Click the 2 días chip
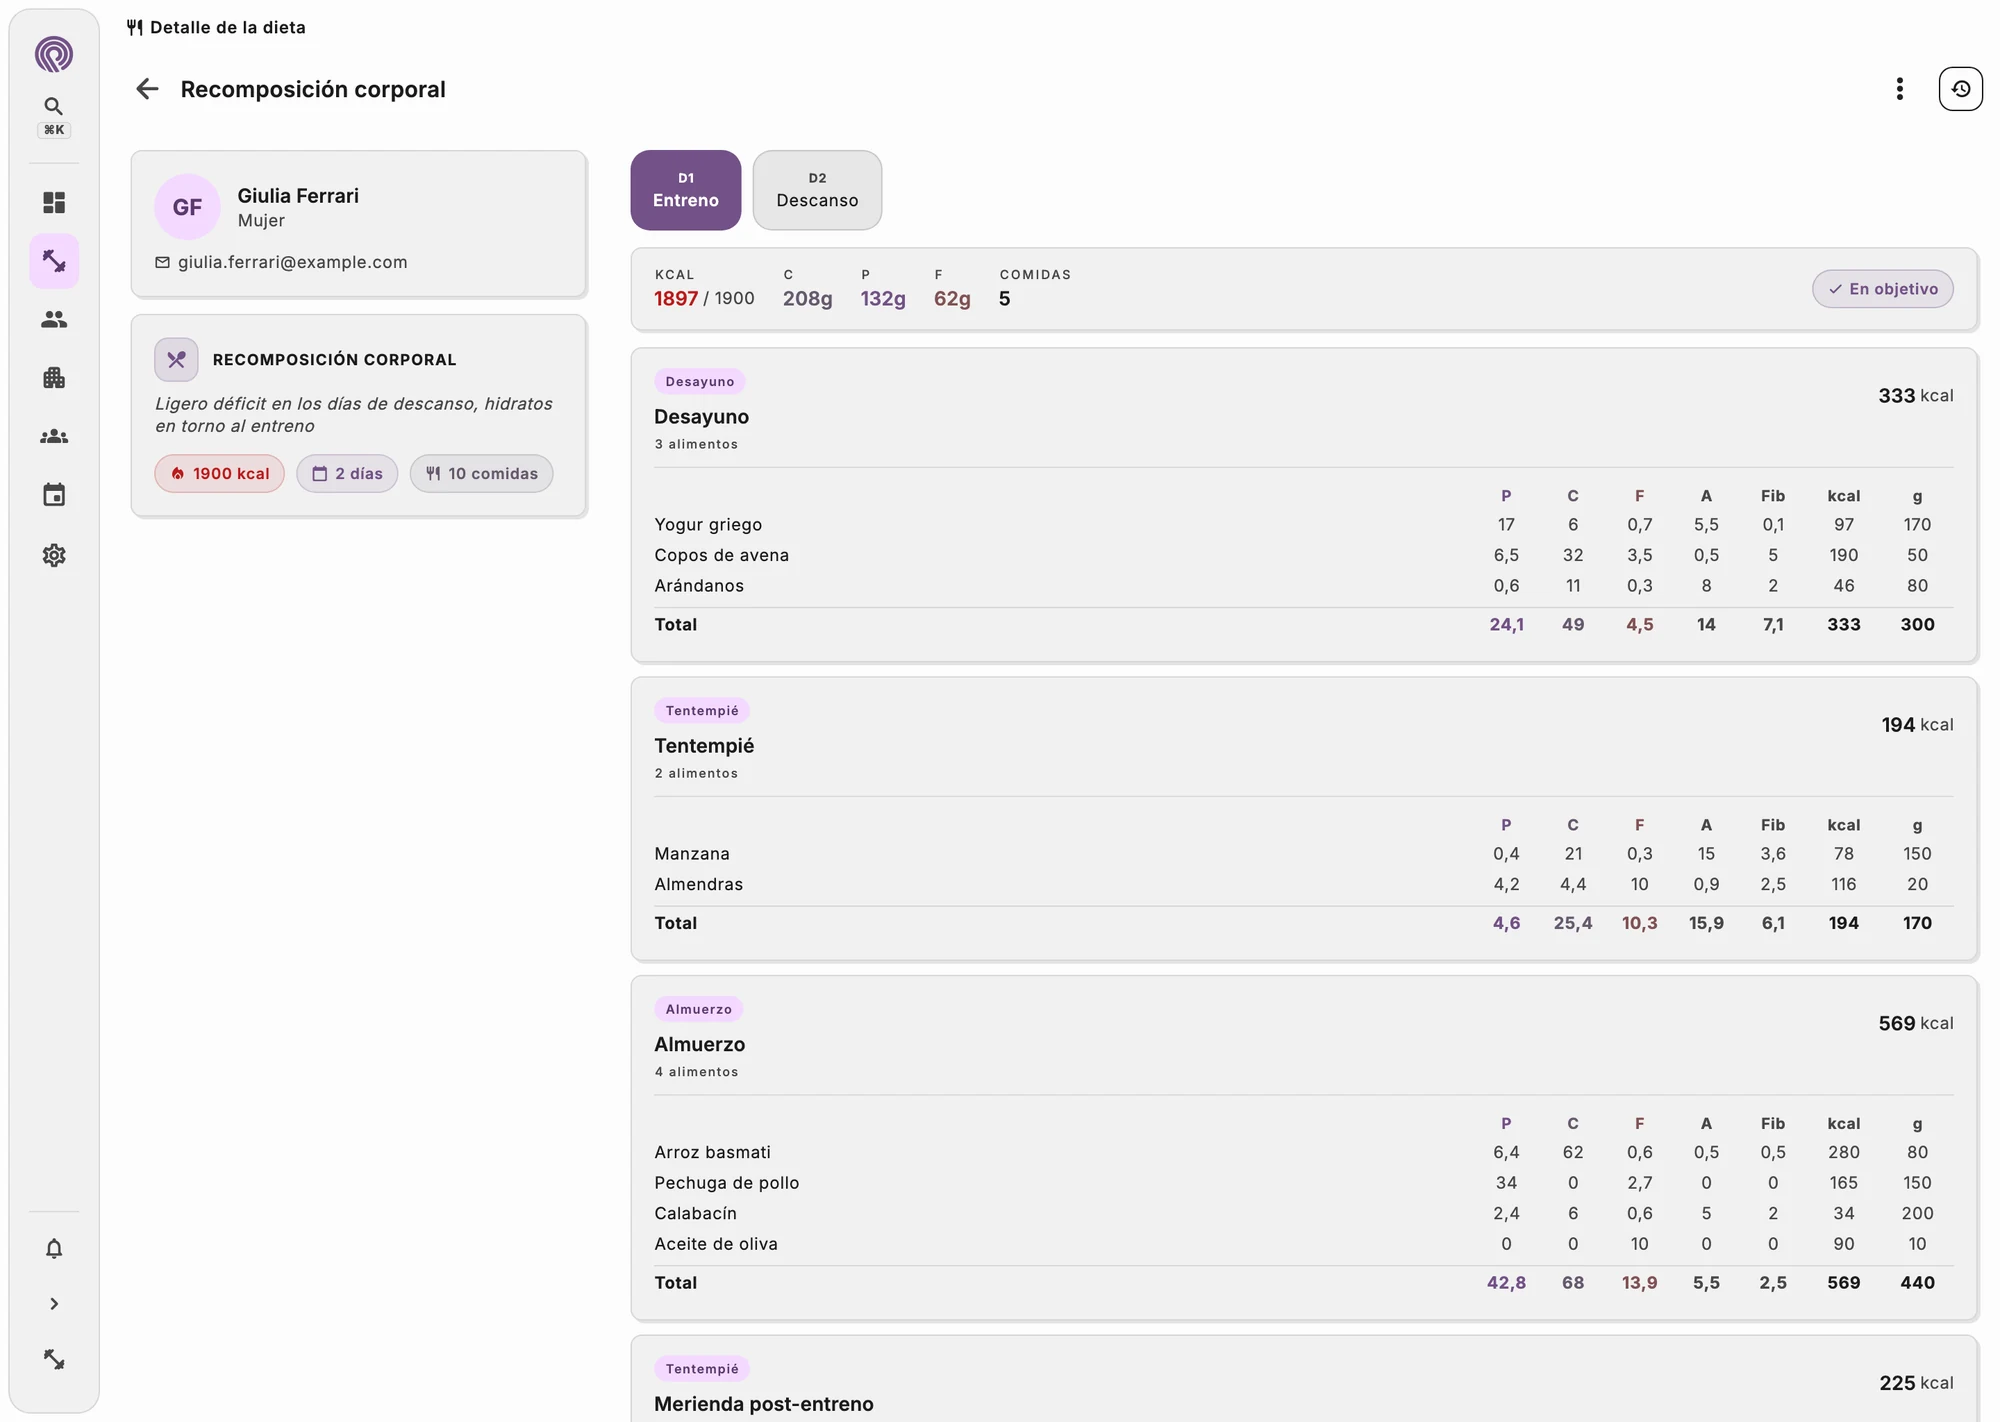Image resolution: width=2000 pixels, height=1422 pixels. click(x=347, y=474)
